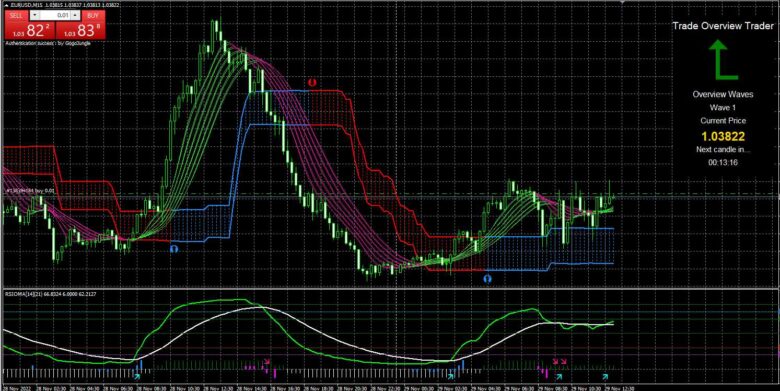Click the blue horseshoe marker under 28 Nov channel

pyautogui.click(x=174, y=248)
